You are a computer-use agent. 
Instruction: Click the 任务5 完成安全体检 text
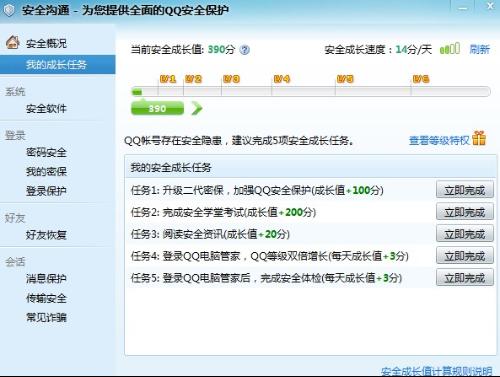coord(266,278)
